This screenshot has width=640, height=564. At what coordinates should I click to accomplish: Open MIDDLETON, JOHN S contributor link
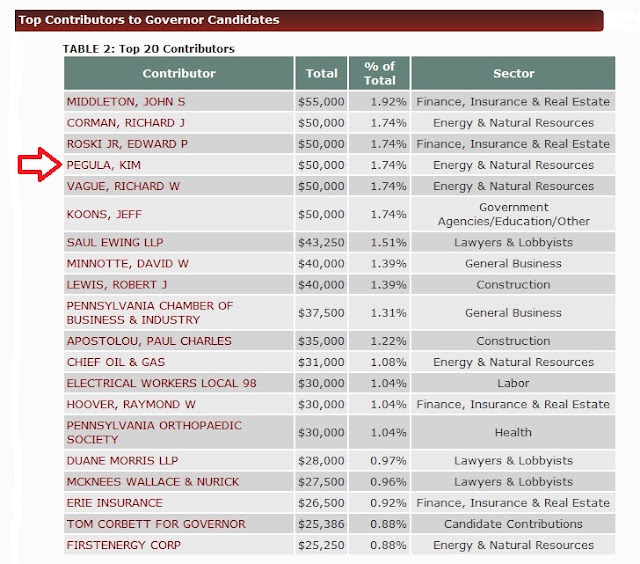tap(126, 102)
